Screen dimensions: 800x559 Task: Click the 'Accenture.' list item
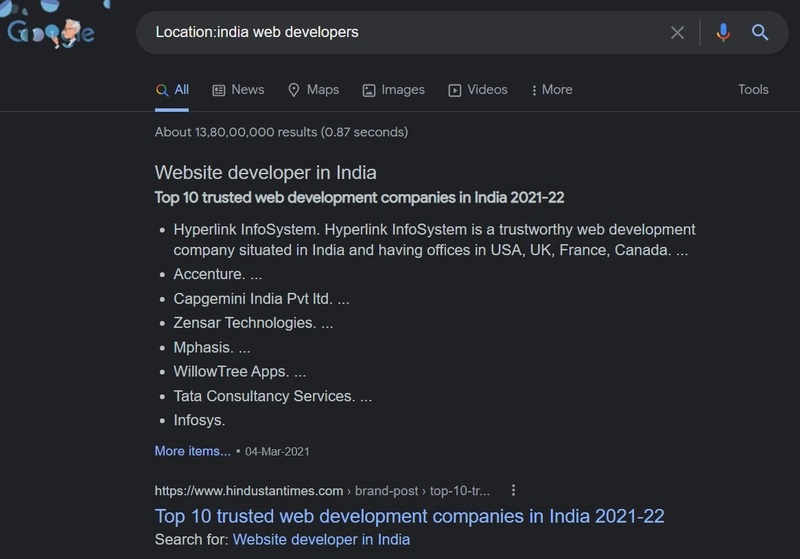217,274
